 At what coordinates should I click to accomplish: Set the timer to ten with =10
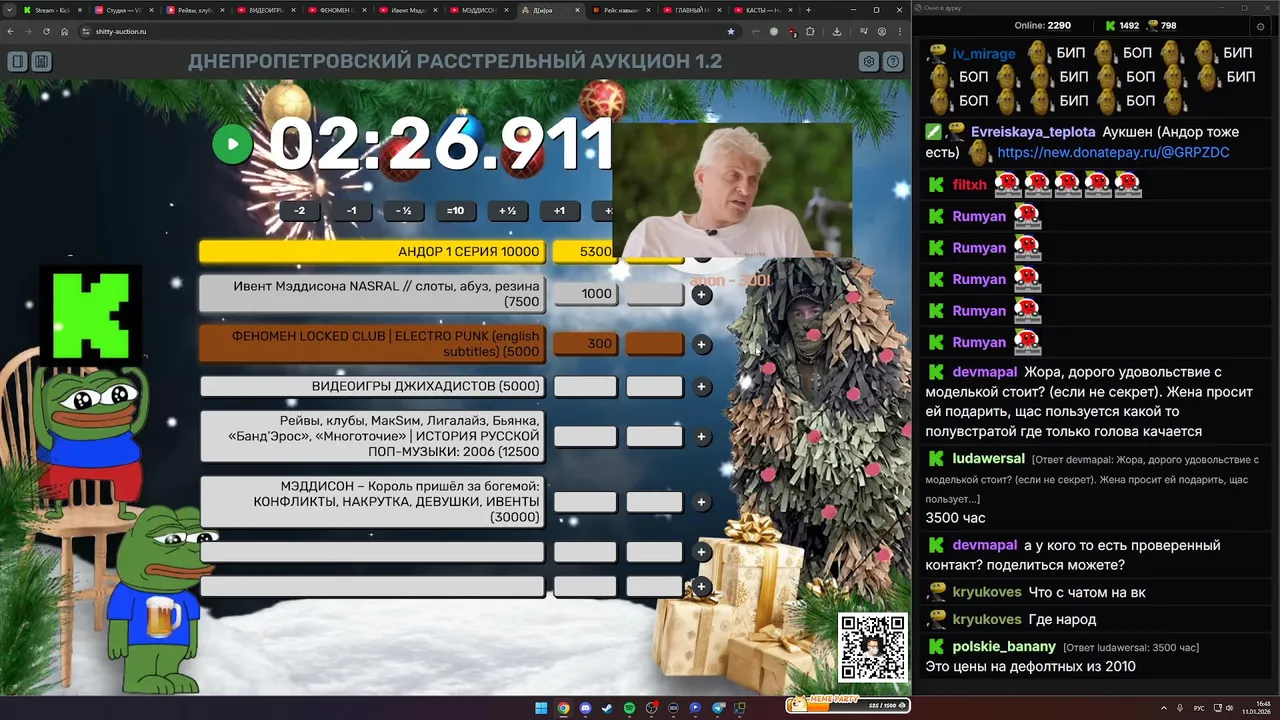(x=455, y=211)
